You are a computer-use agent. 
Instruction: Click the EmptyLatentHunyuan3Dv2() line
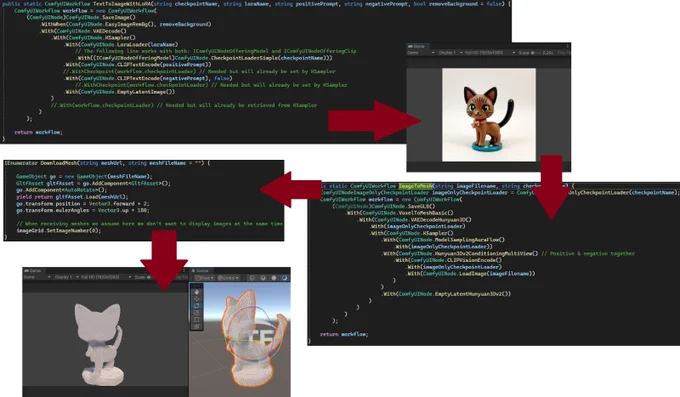click(x=447, y=294)
